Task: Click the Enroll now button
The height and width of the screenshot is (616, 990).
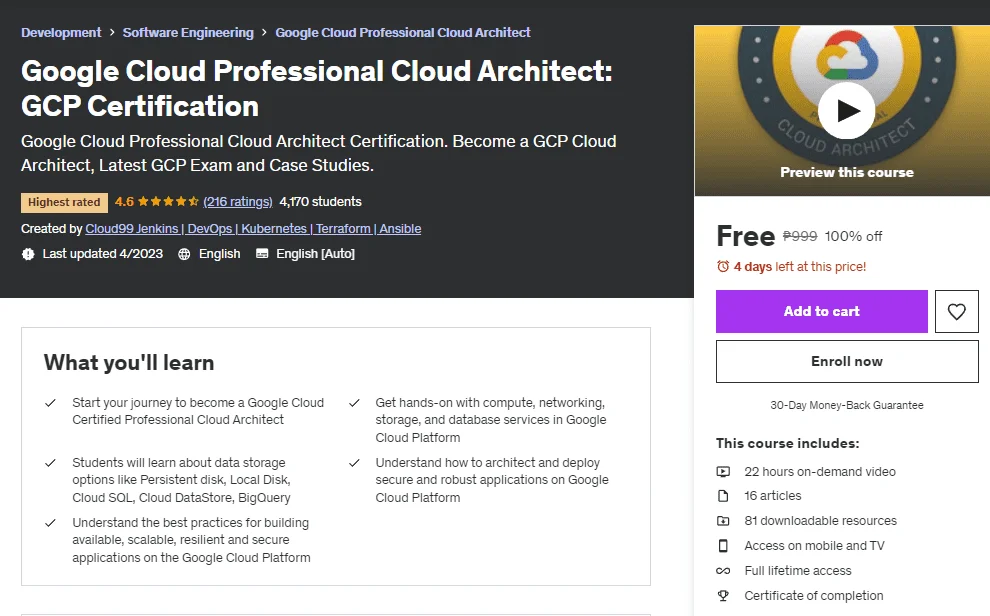Action: click(847, 362)
